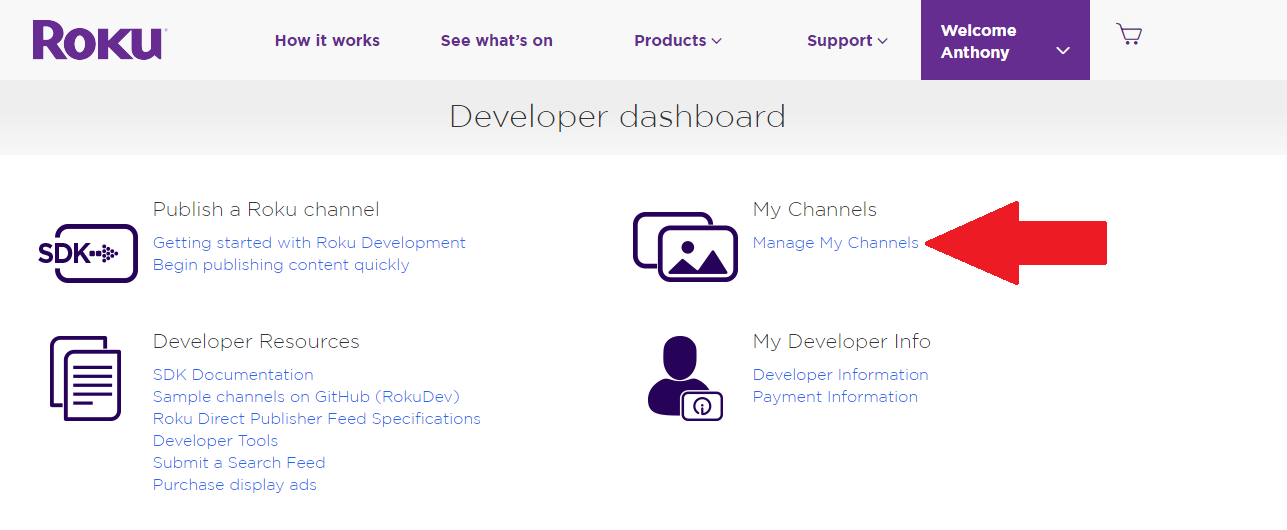Click the Roku logo
The width and height of the screenshot is (1287, 530).
tap(98, 41)
